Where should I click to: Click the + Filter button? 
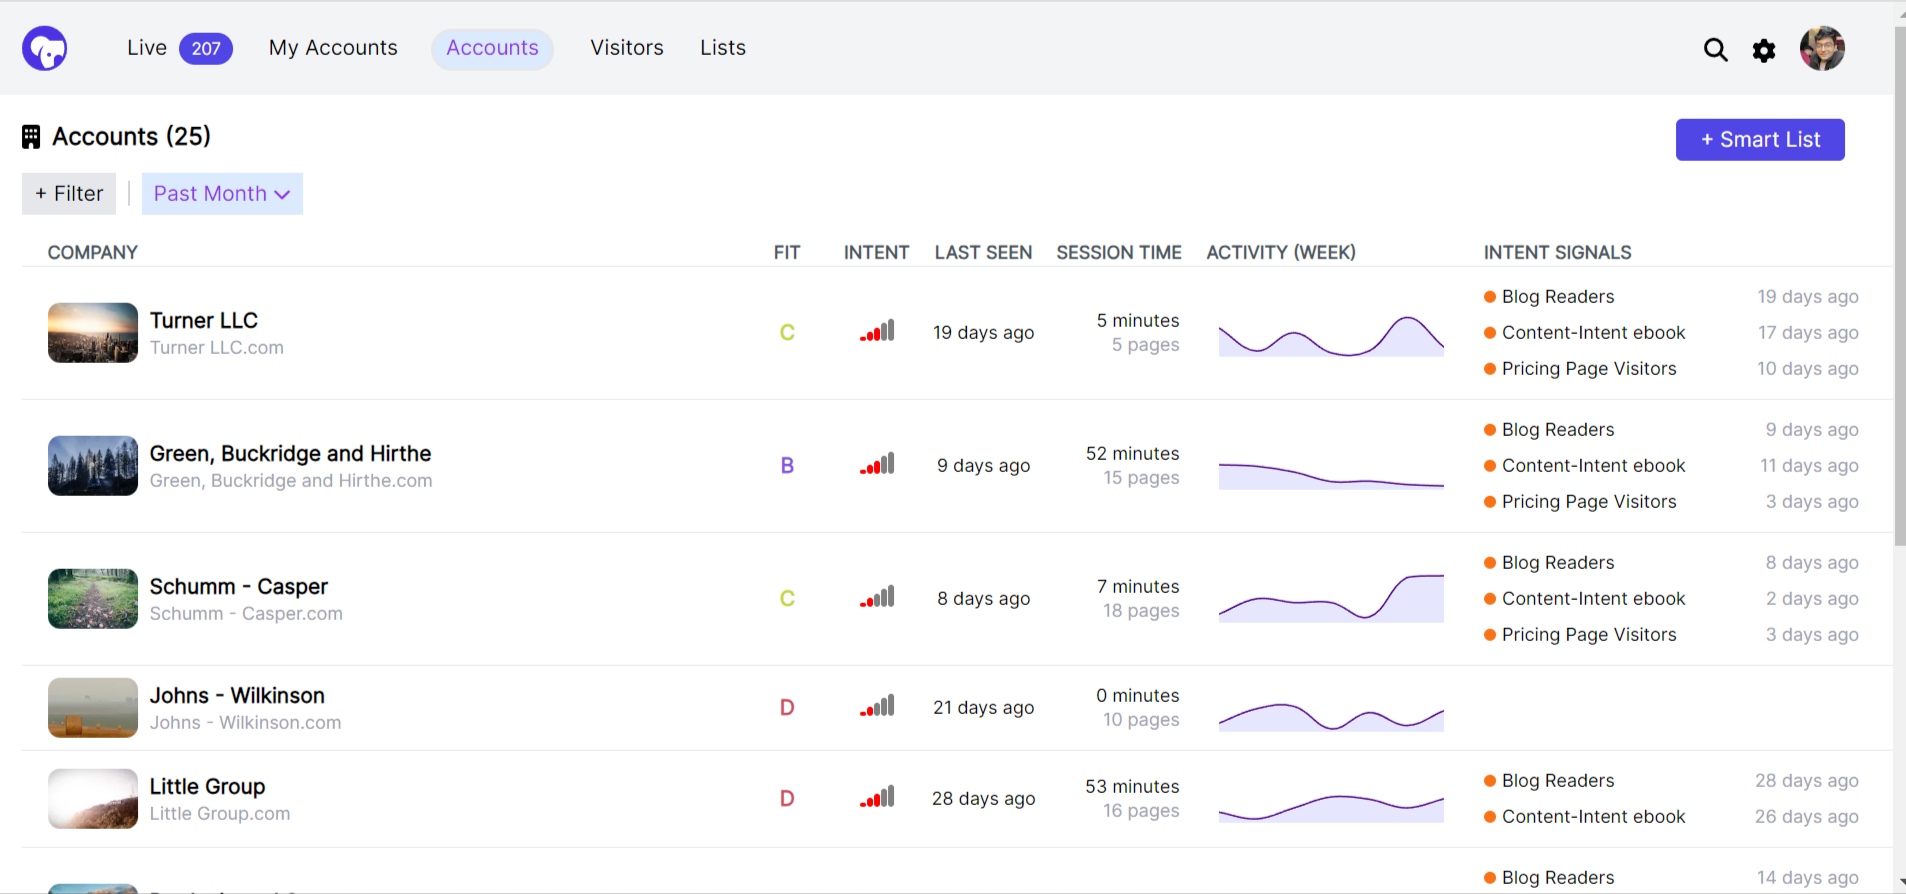(x=69, y=194)
